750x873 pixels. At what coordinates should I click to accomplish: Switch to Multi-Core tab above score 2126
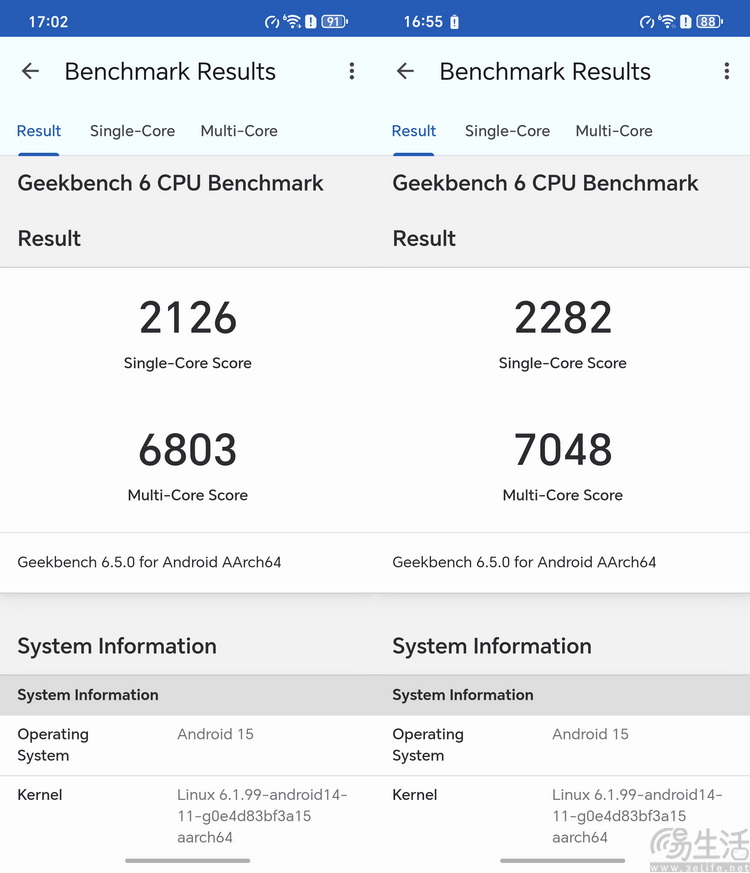(x=239, y=131)
